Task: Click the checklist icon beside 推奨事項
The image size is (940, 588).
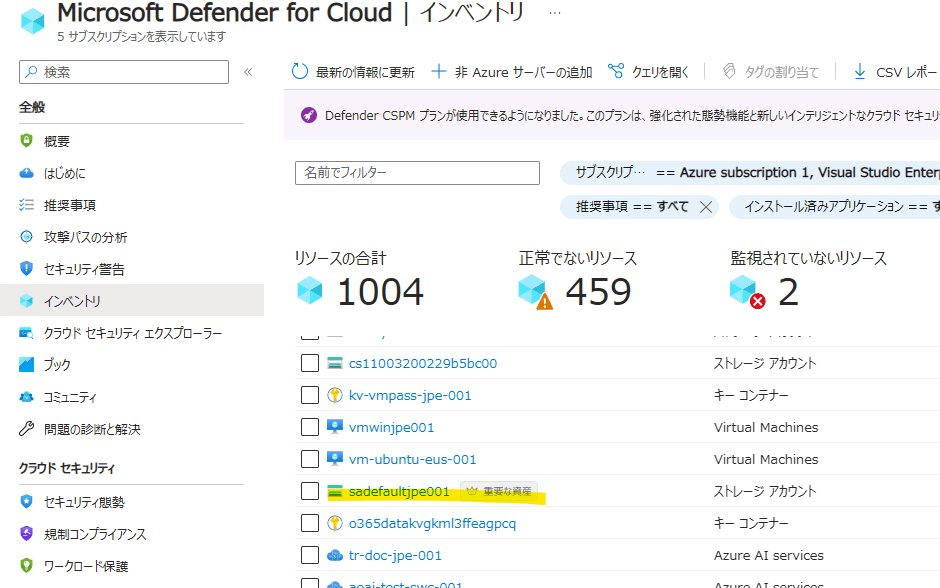Action: click(x=26, y=205)
